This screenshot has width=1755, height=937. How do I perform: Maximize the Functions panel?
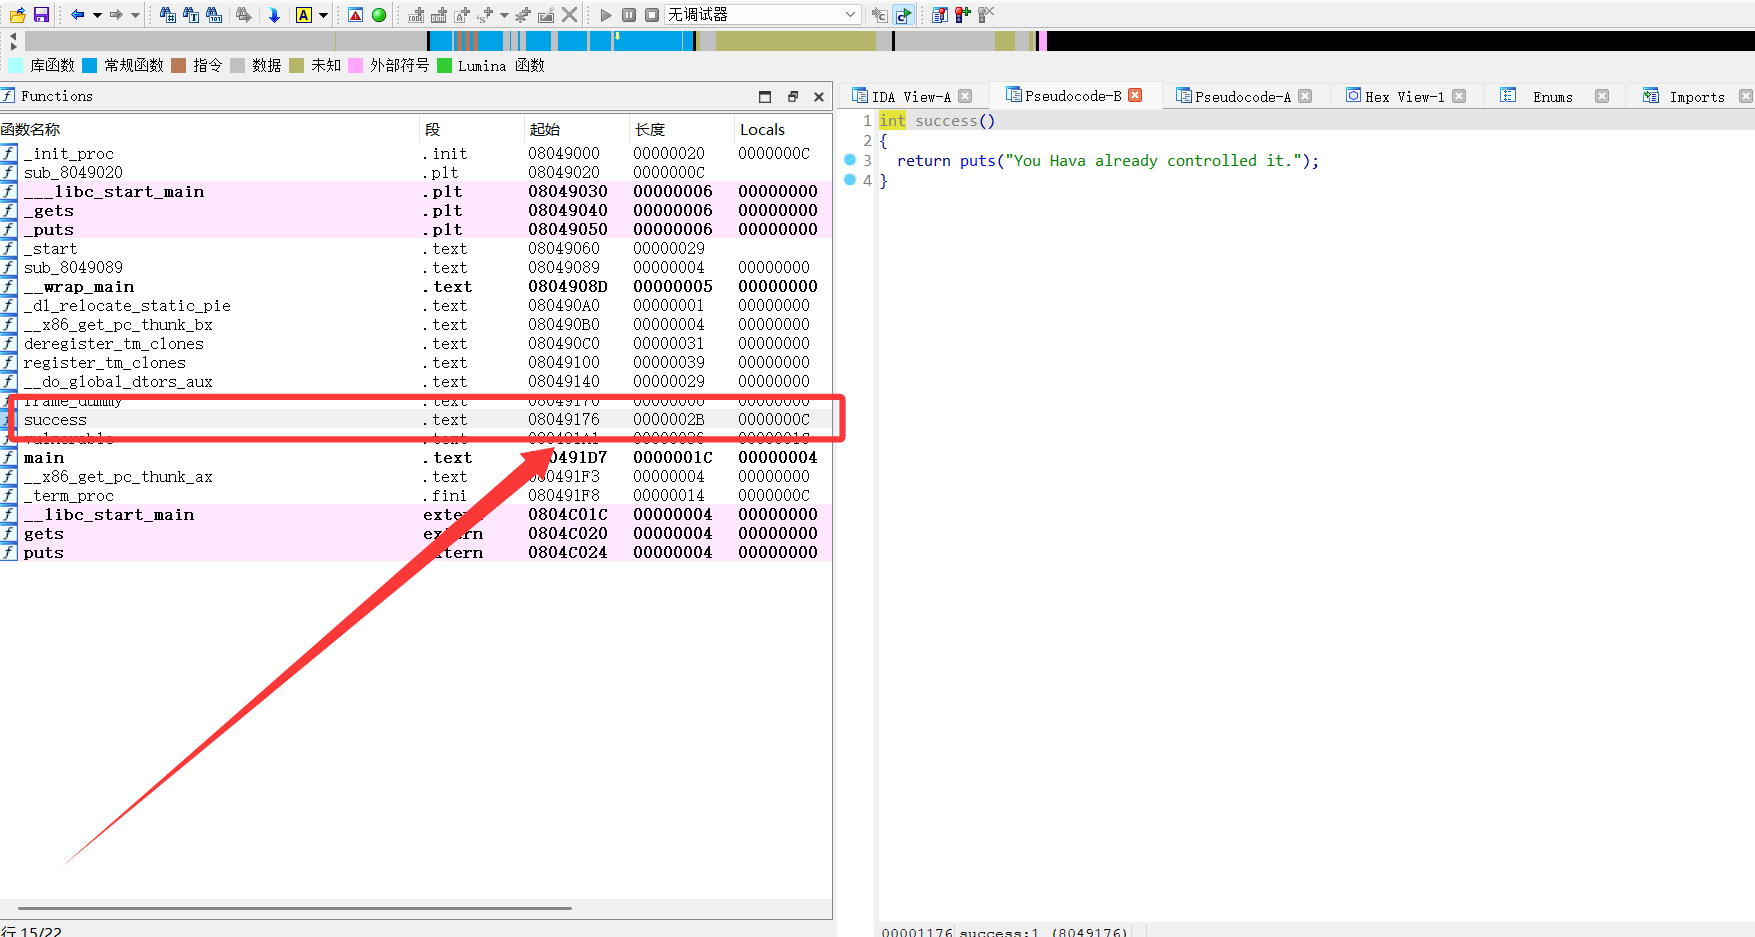click(x=765, y=97)
